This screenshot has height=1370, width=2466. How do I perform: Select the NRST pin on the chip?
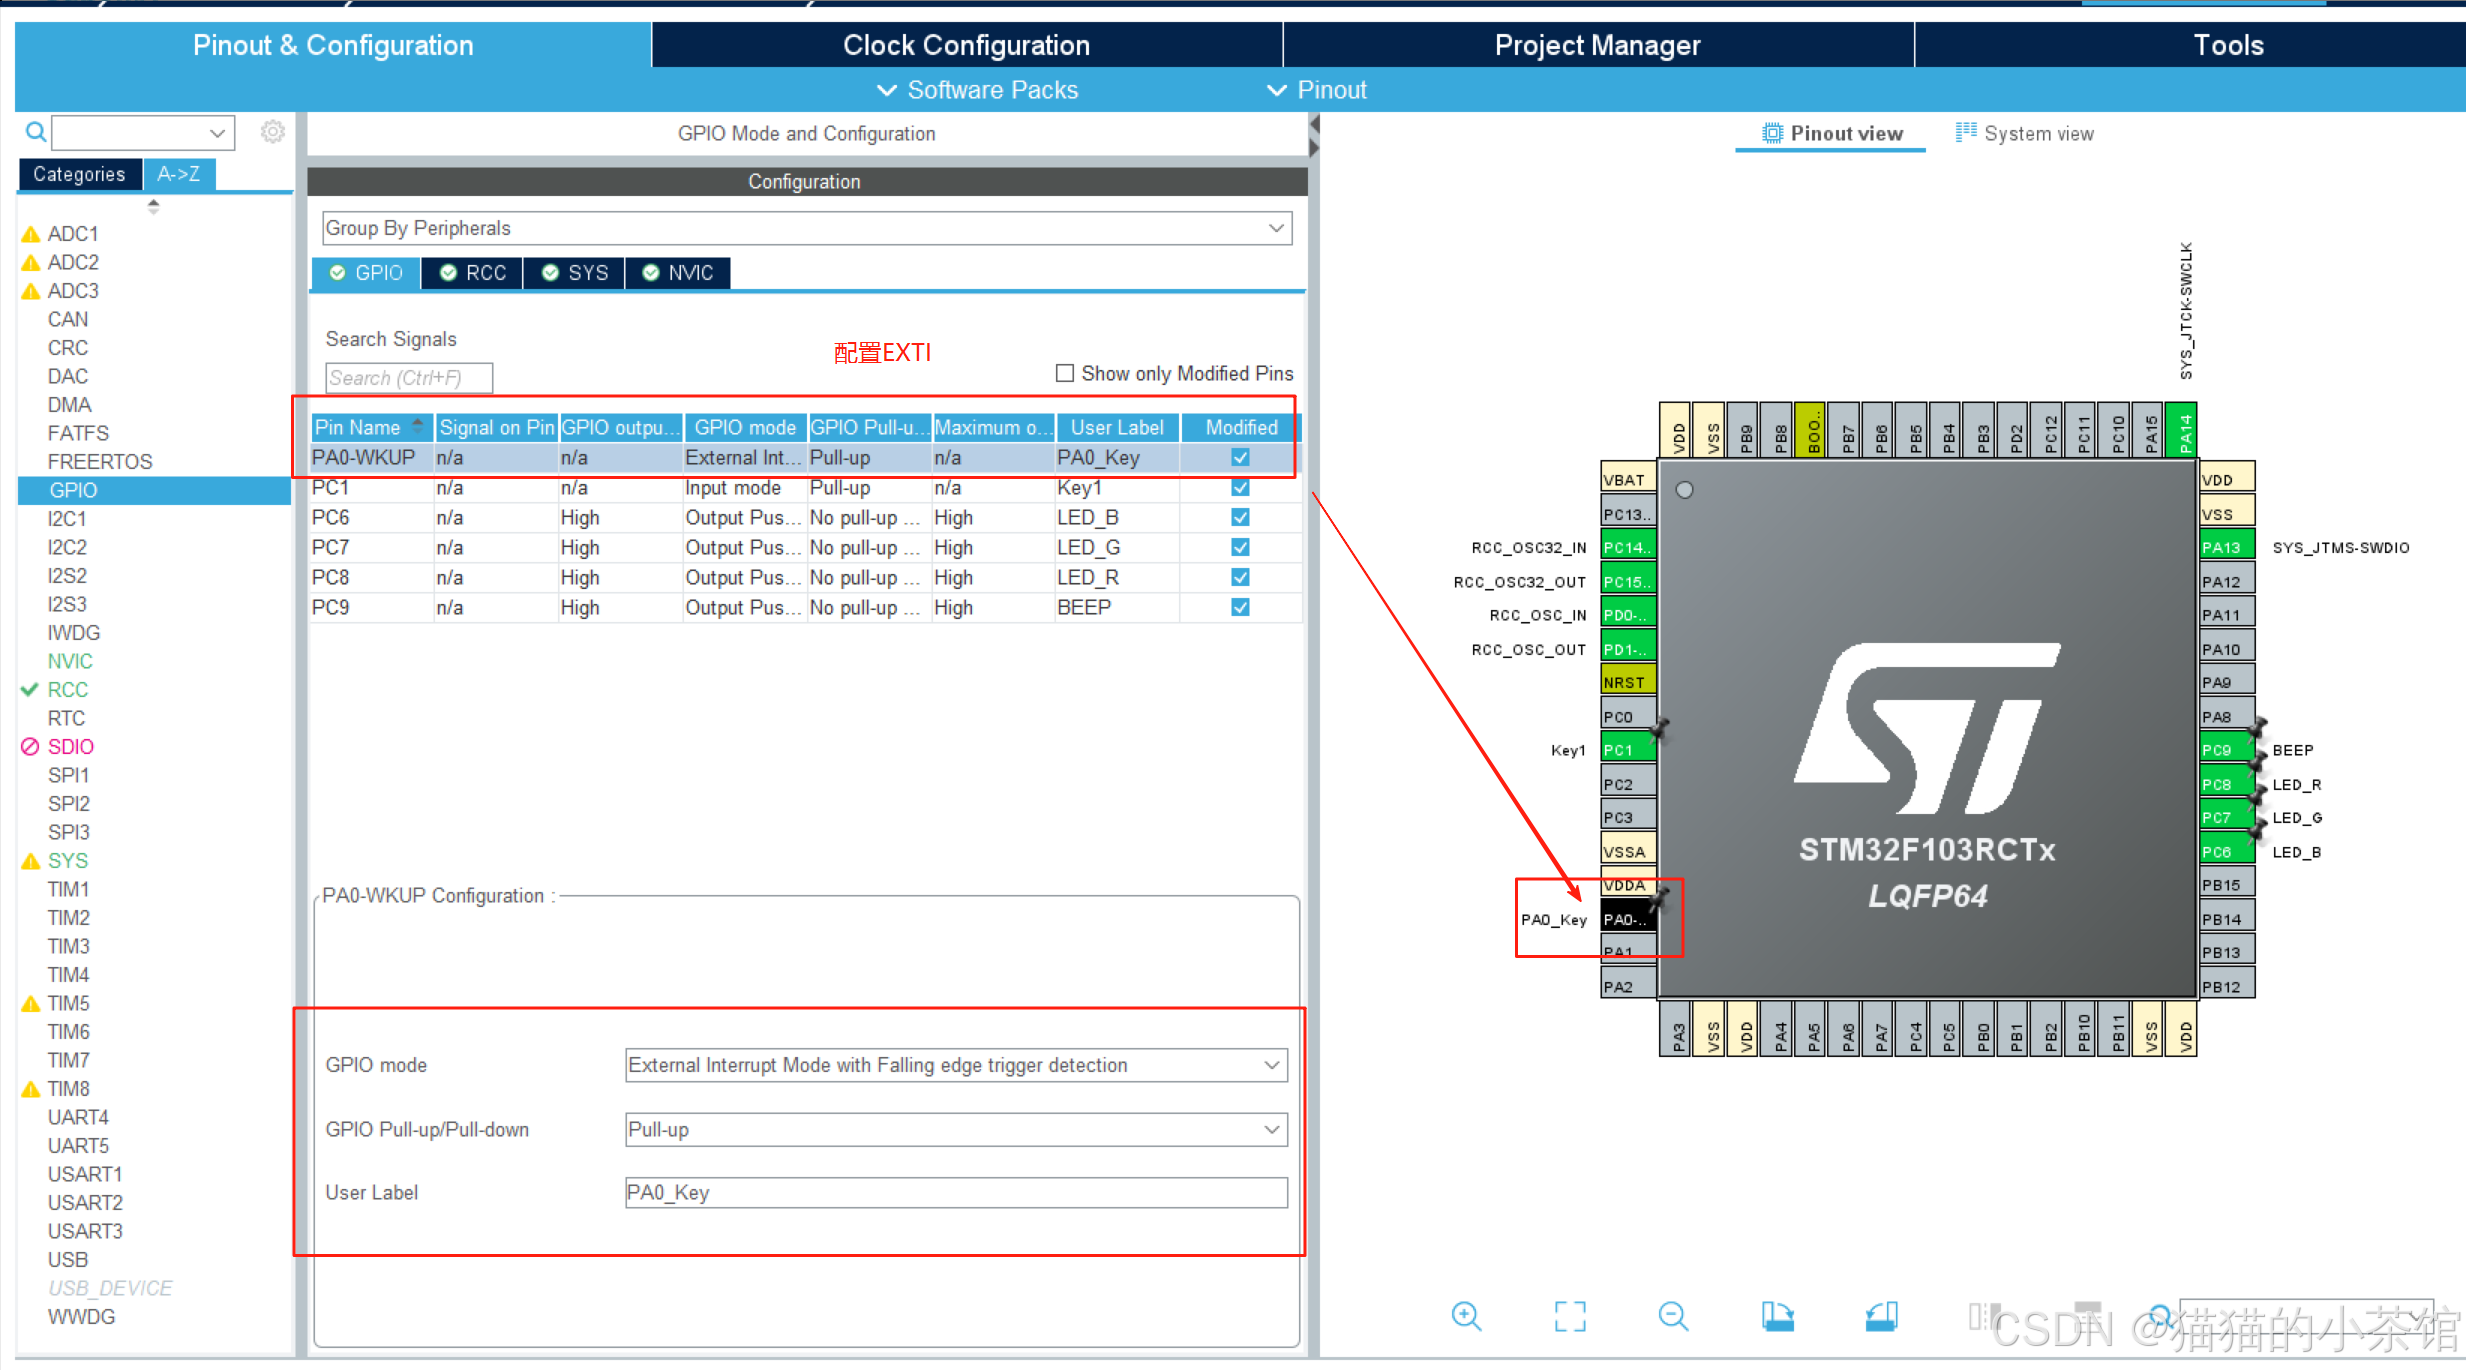[x=1627, y=682]
